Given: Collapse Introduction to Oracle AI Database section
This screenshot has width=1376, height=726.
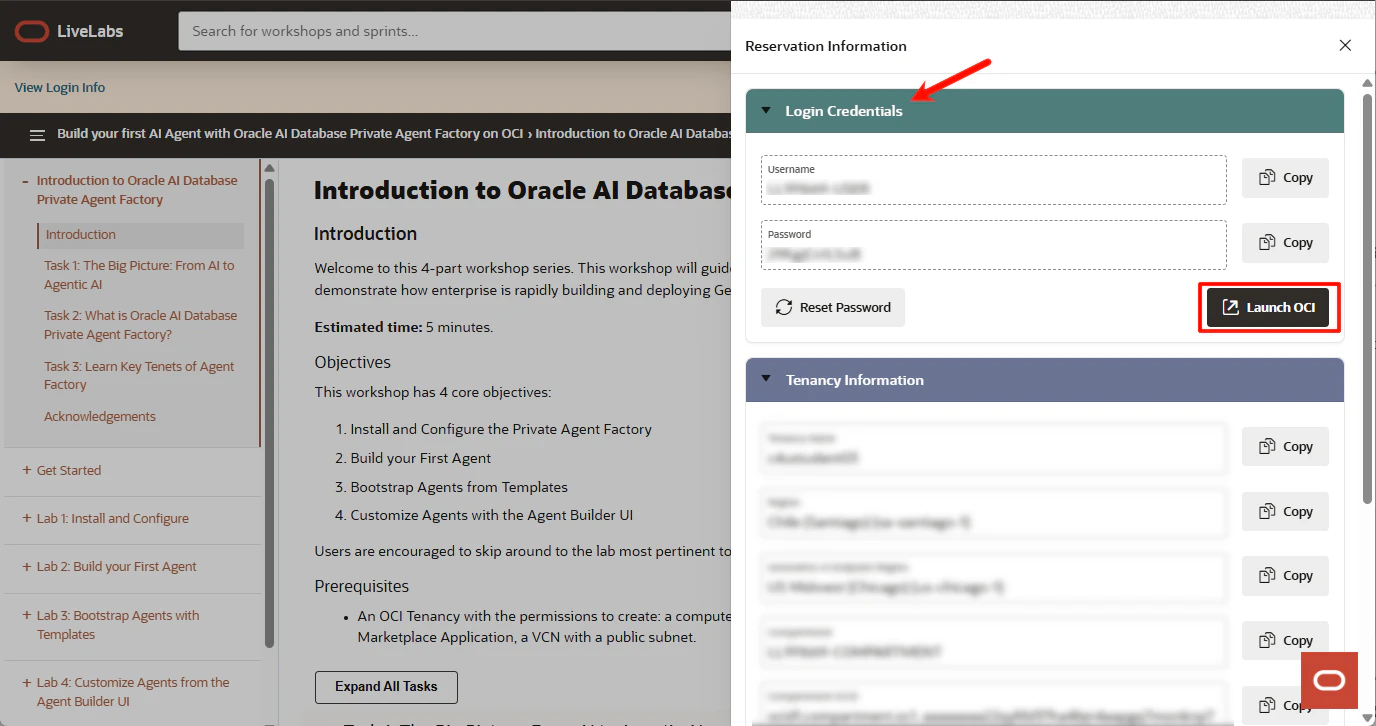Looking at the screenshot, I should click(24, 181).
